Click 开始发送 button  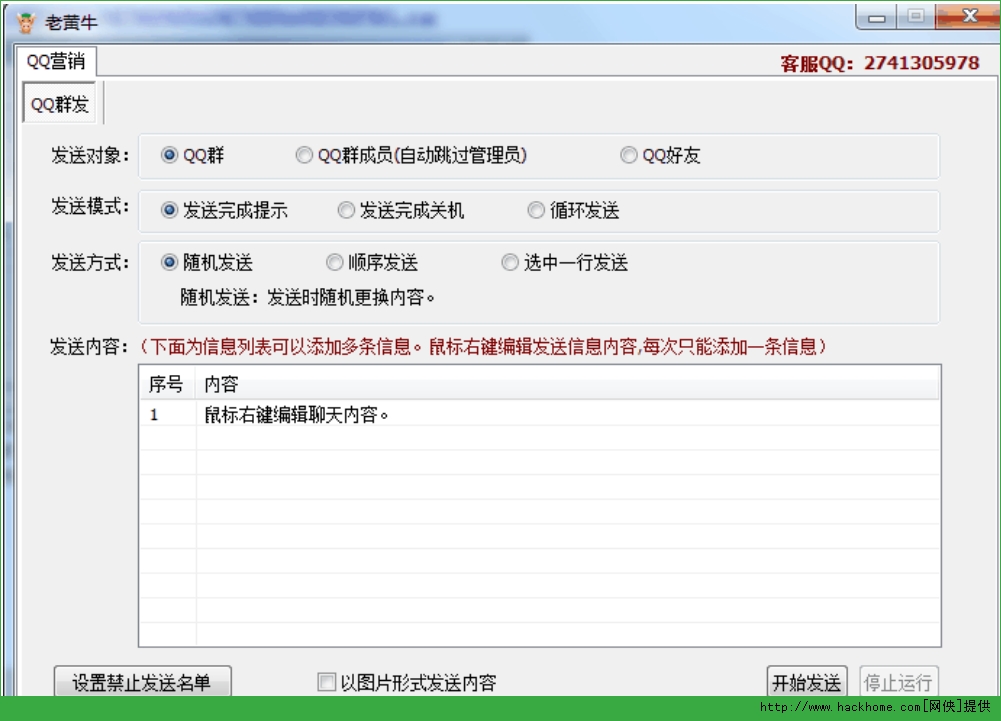click(807, 682)
